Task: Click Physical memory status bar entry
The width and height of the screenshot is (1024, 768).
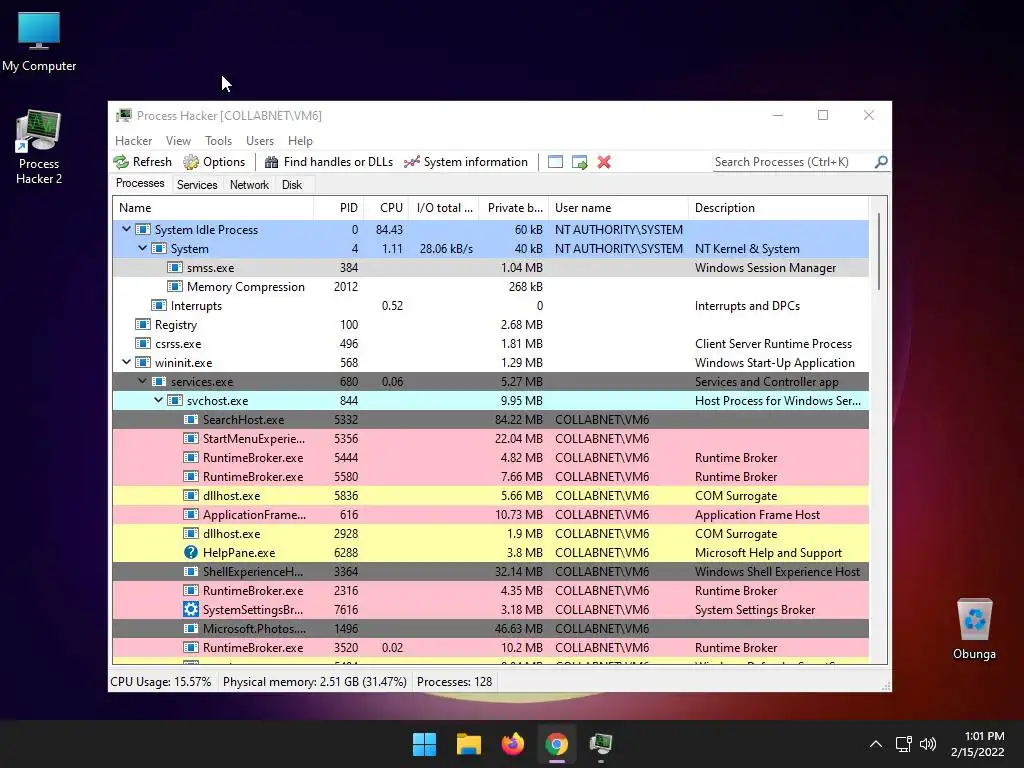Action: tap(314, 682)
